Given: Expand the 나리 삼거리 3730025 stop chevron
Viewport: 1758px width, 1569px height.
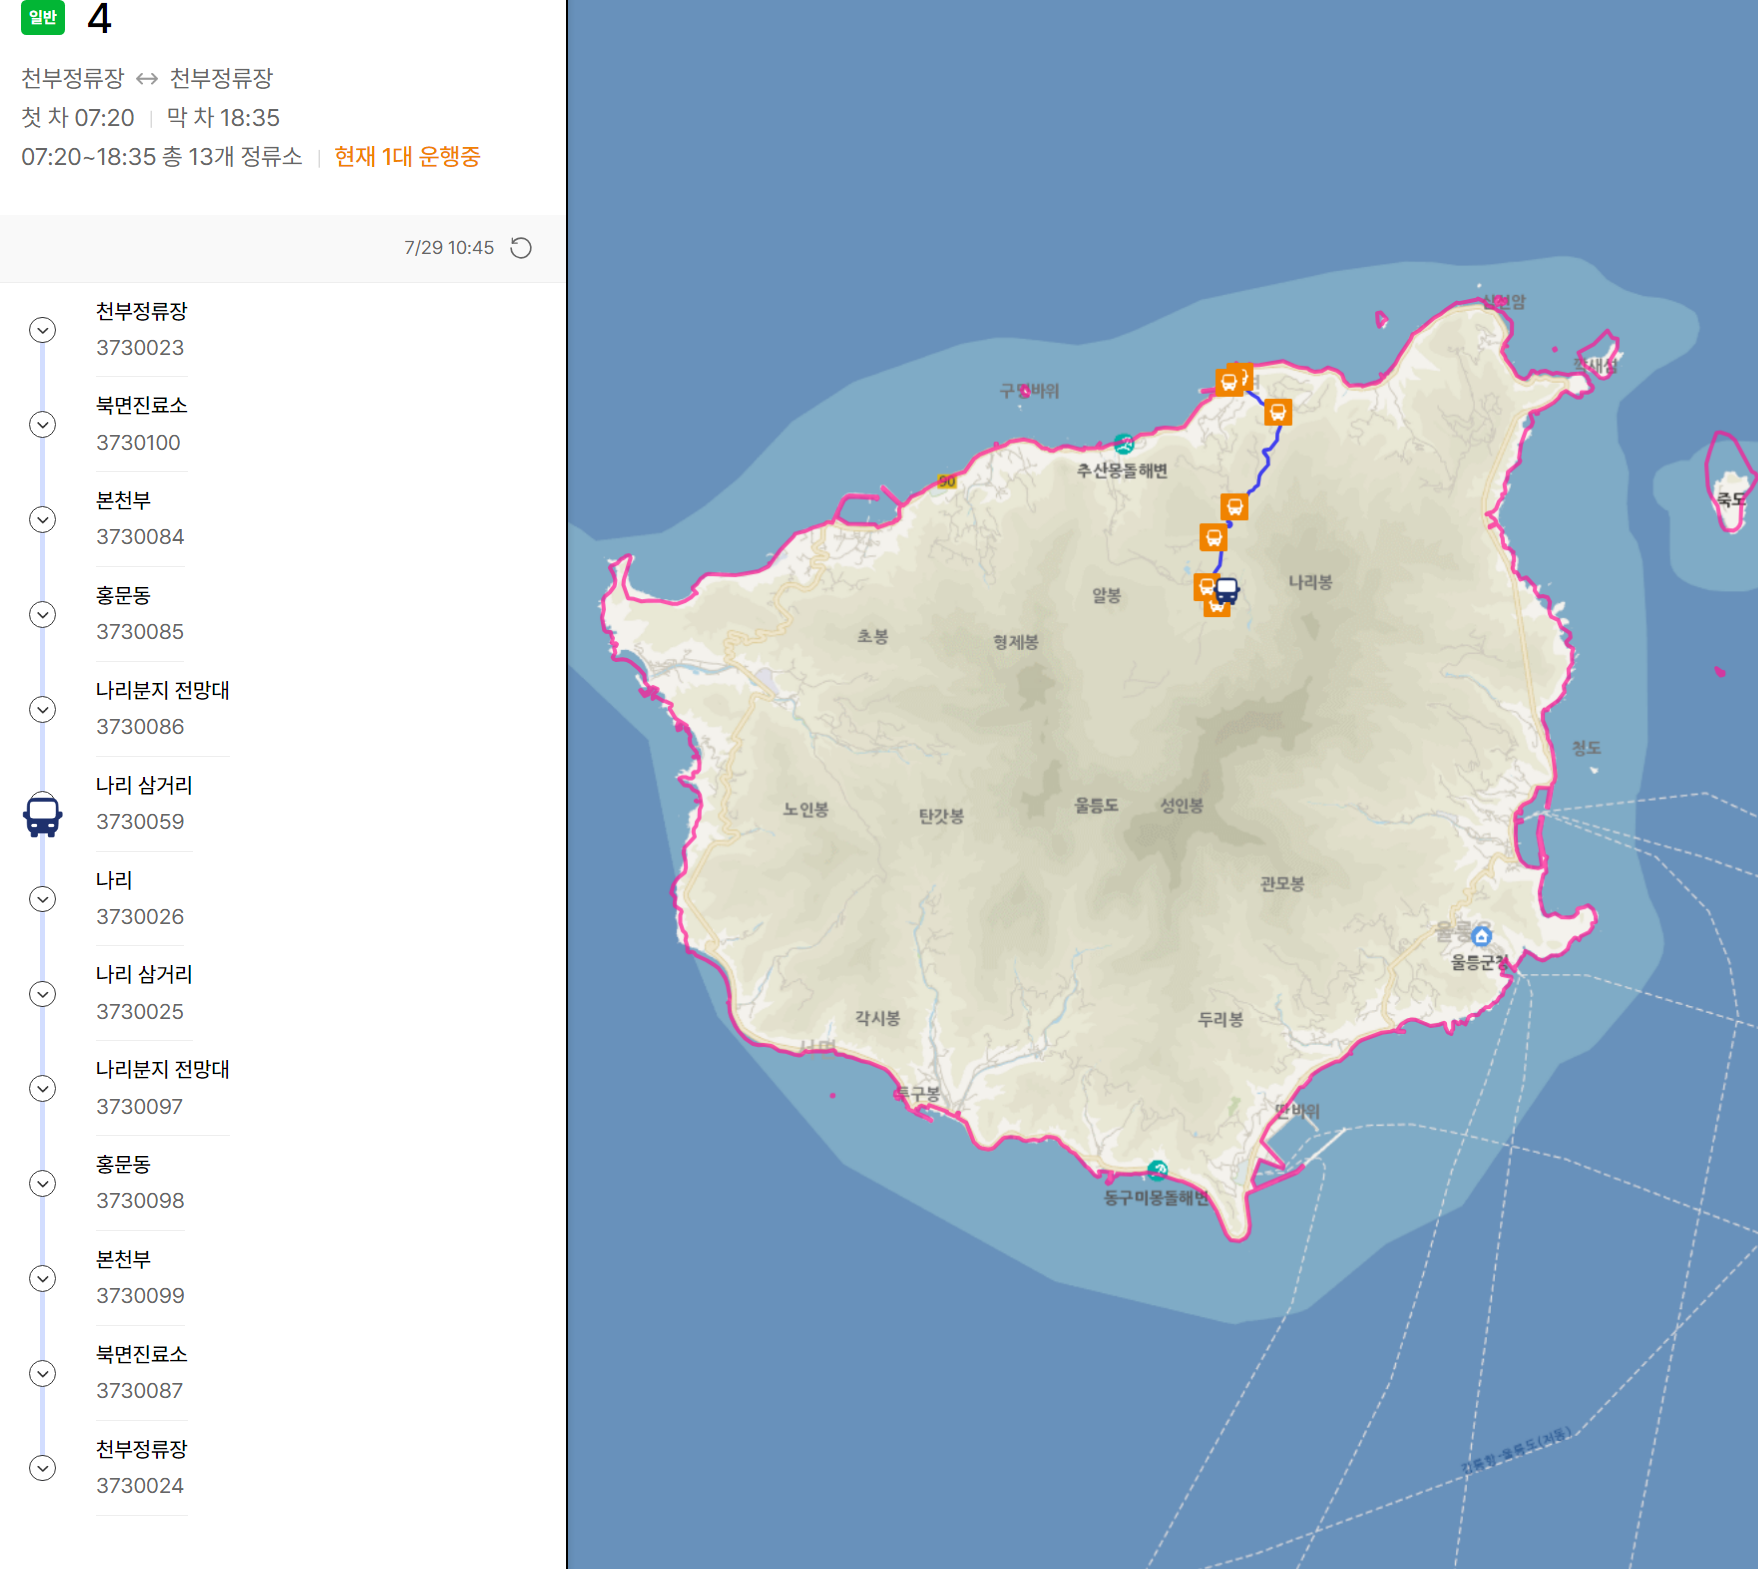Looking at the screenshot, I should (x=42, y=994).
